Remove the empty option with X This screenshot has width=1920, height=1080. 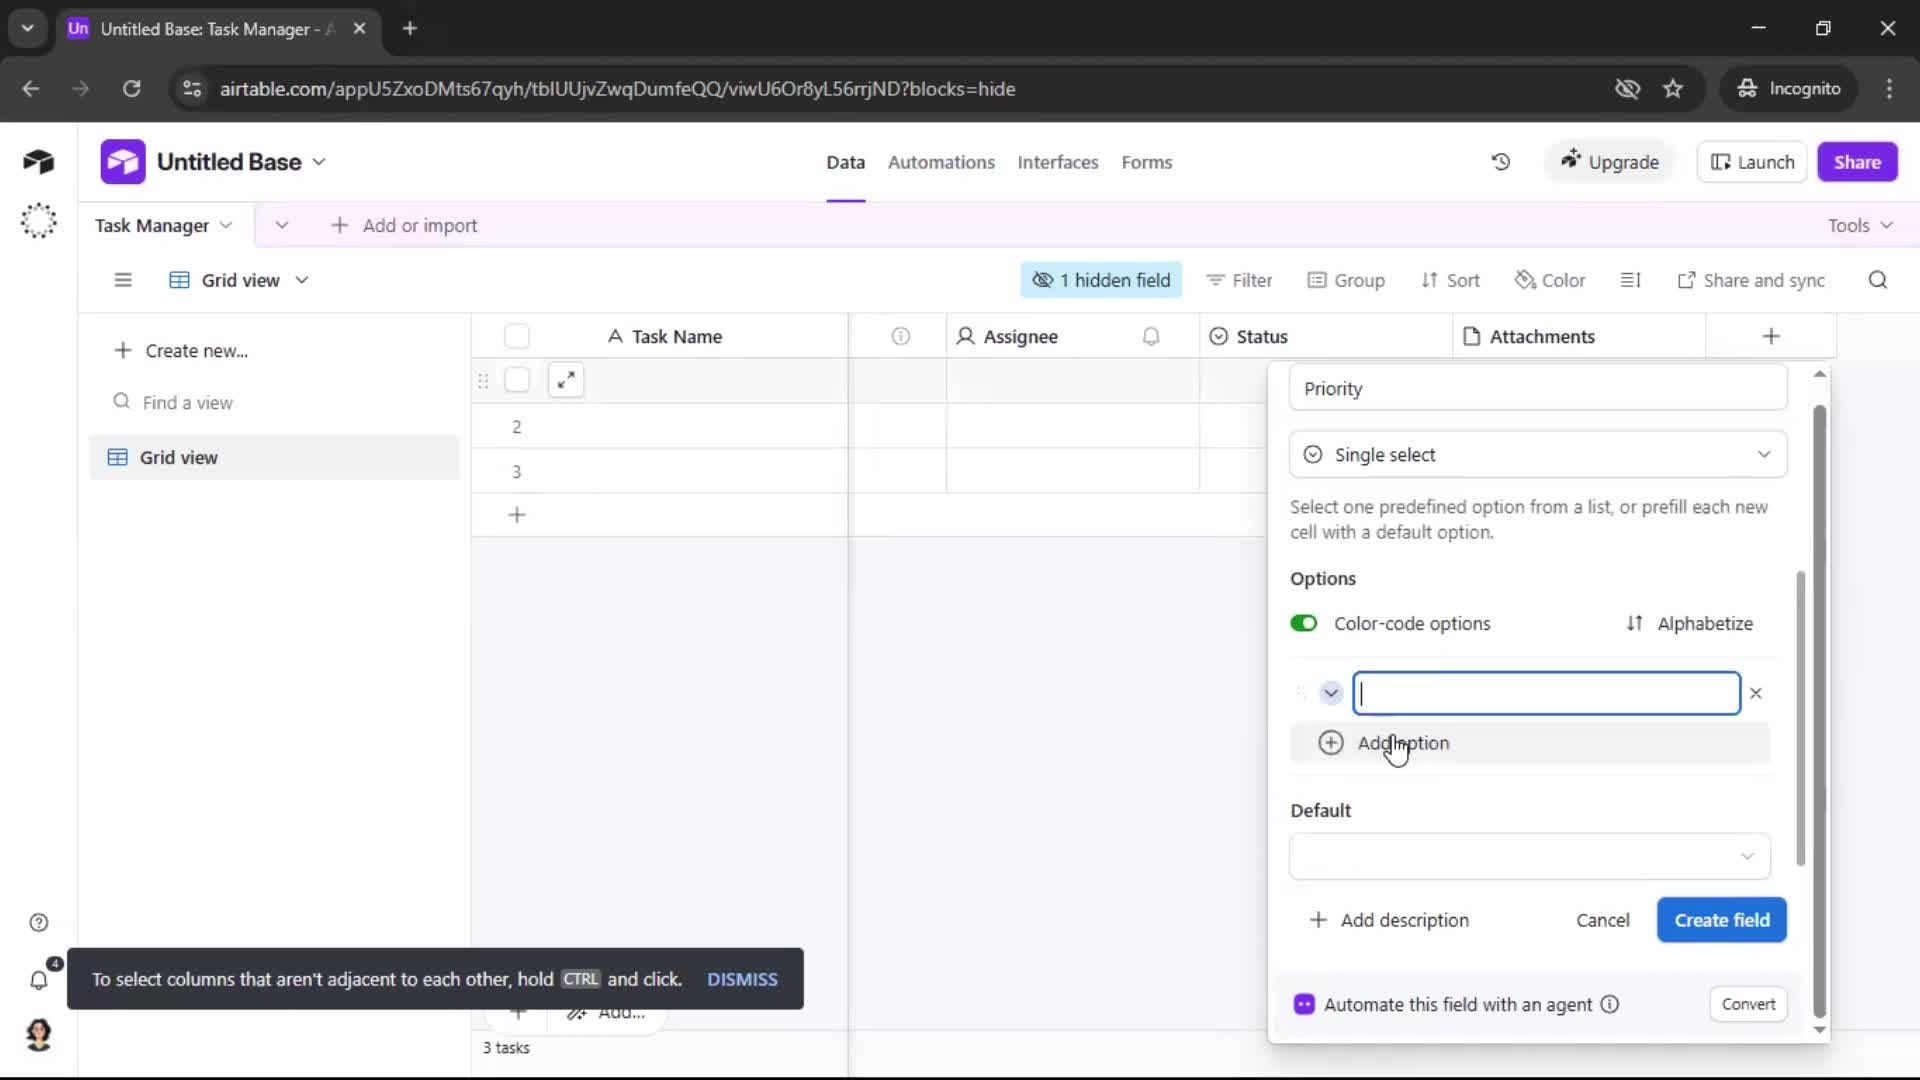[1756, 693]
